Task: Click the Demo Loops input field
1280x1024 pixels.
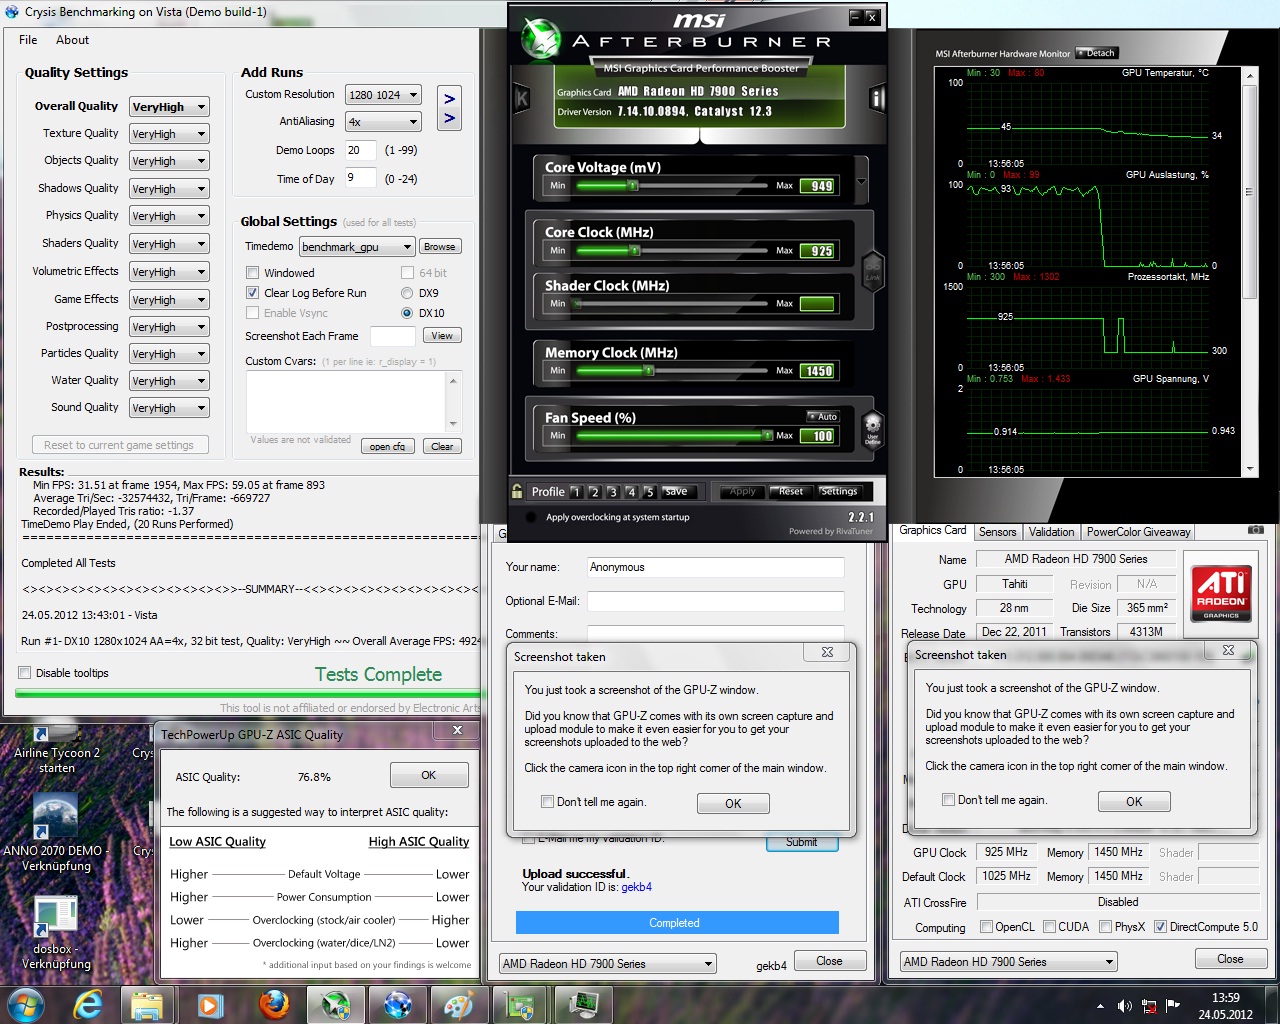Action: pos(360,150)
